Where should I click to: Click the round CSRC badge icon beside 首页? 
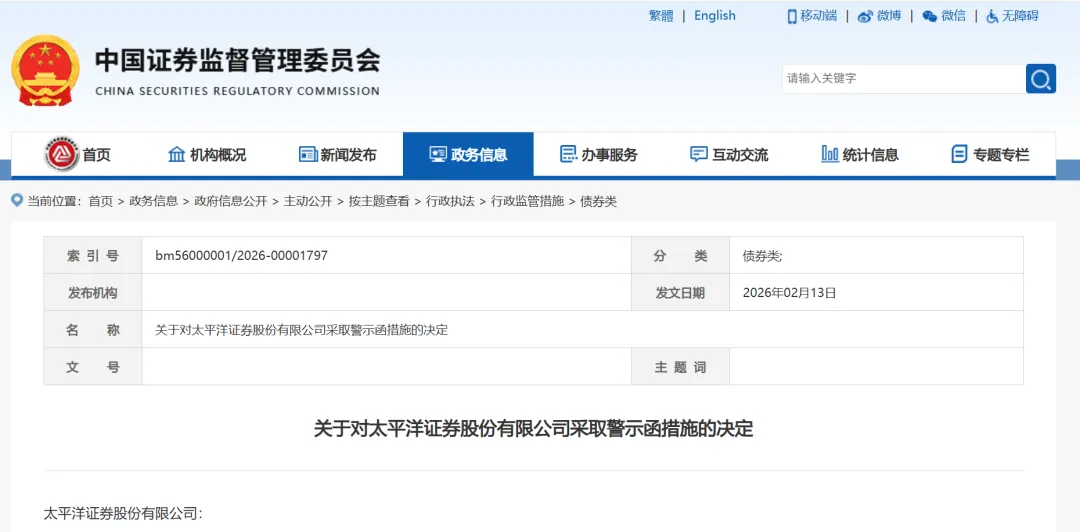62,154
